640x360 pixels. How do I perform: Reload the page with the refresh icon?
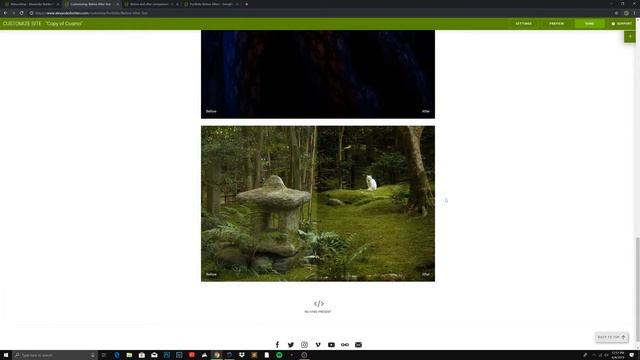tap(21, 13)
